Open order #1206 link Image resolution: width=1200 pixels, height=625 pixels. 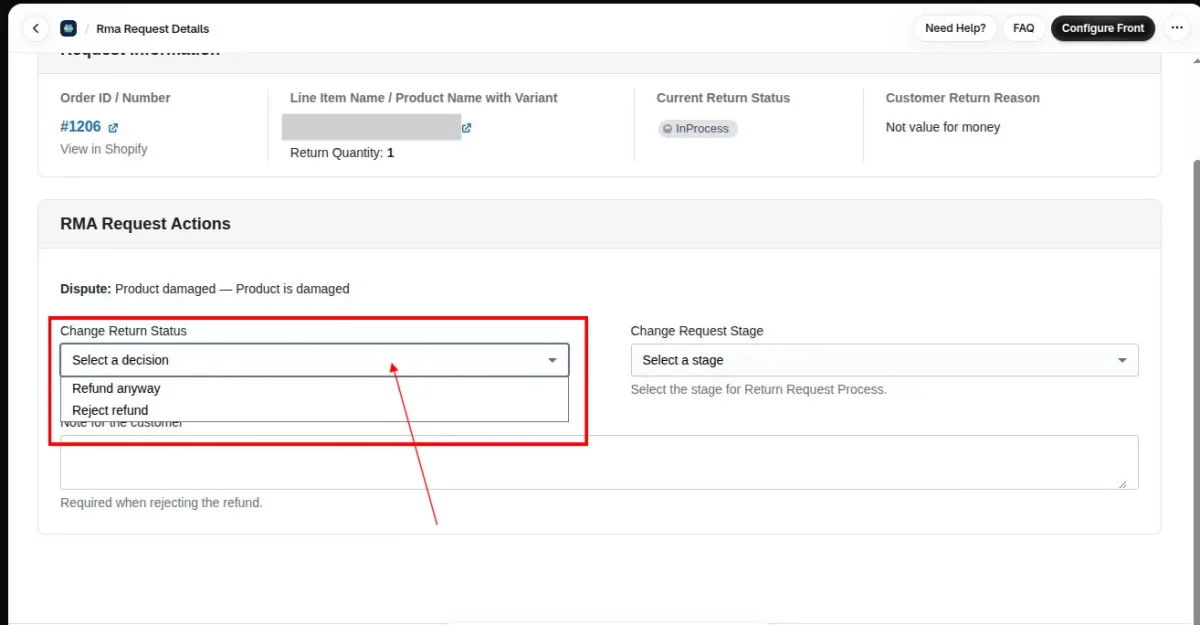pyautogui.click(x=81, y=127)
